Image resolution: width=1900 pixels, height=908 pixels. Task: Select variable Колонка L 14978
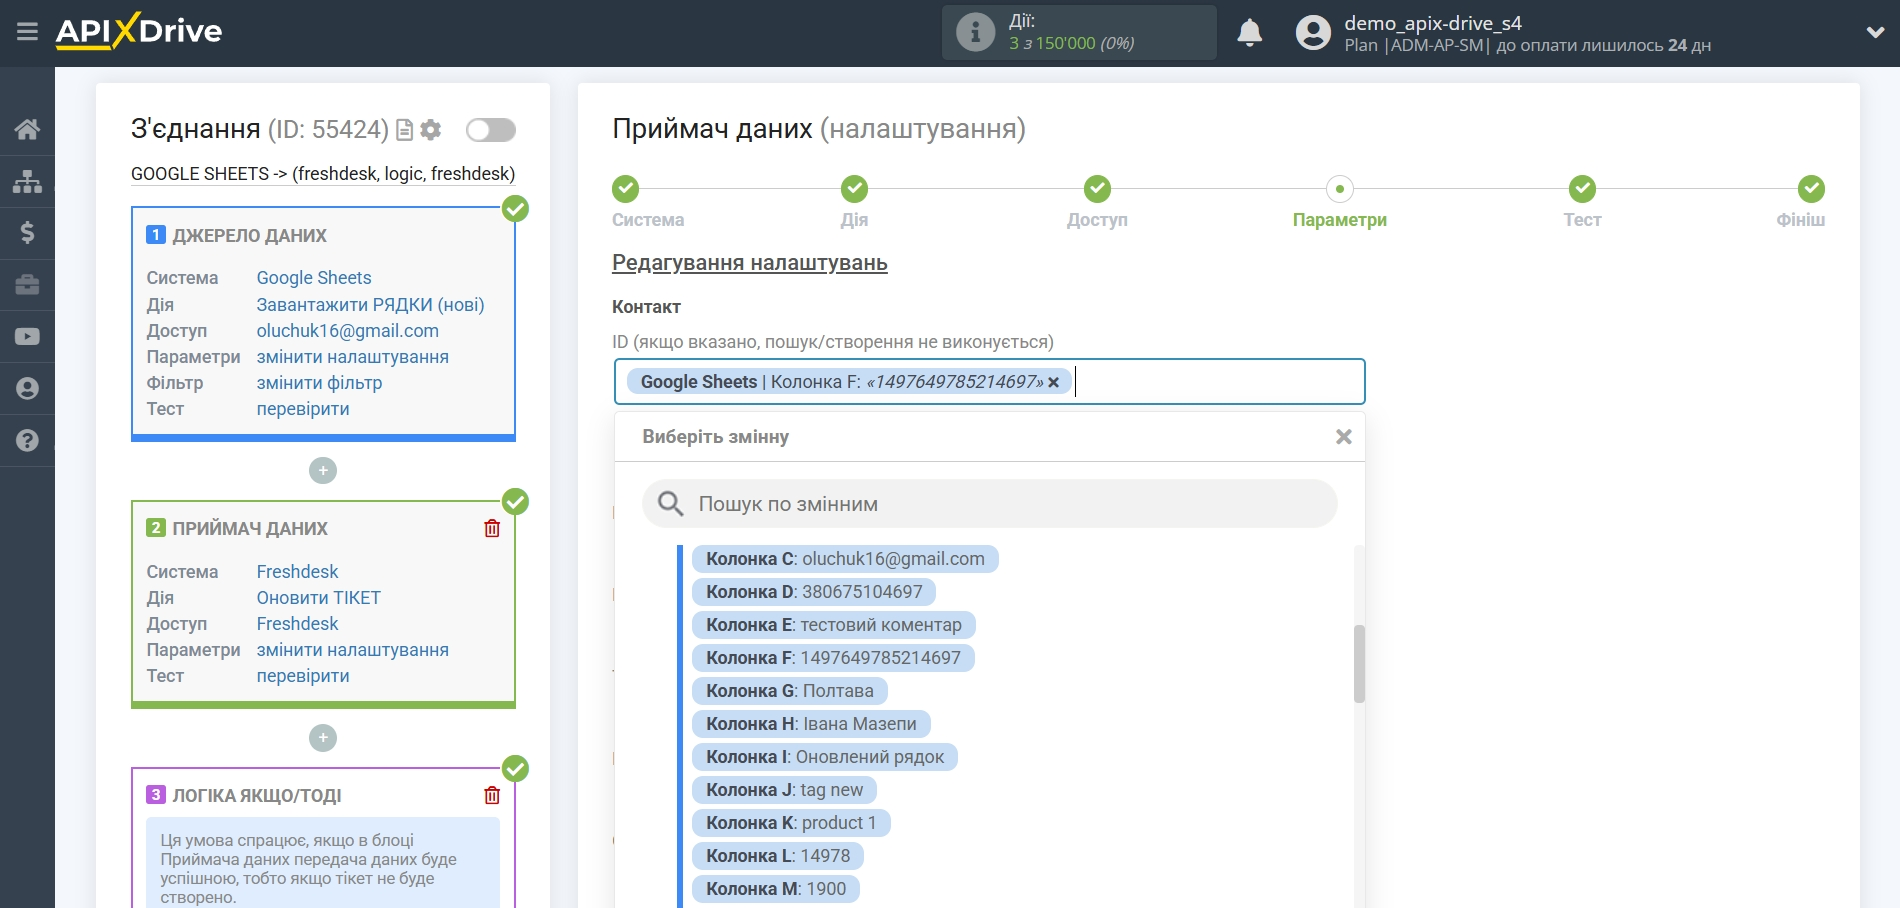pyautogui.click(x=778, y=856)
